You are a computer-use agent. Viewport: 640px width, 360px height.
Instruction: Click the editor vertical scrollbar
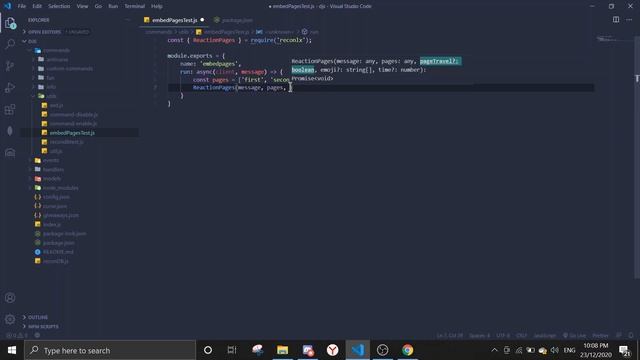[637, 157]
